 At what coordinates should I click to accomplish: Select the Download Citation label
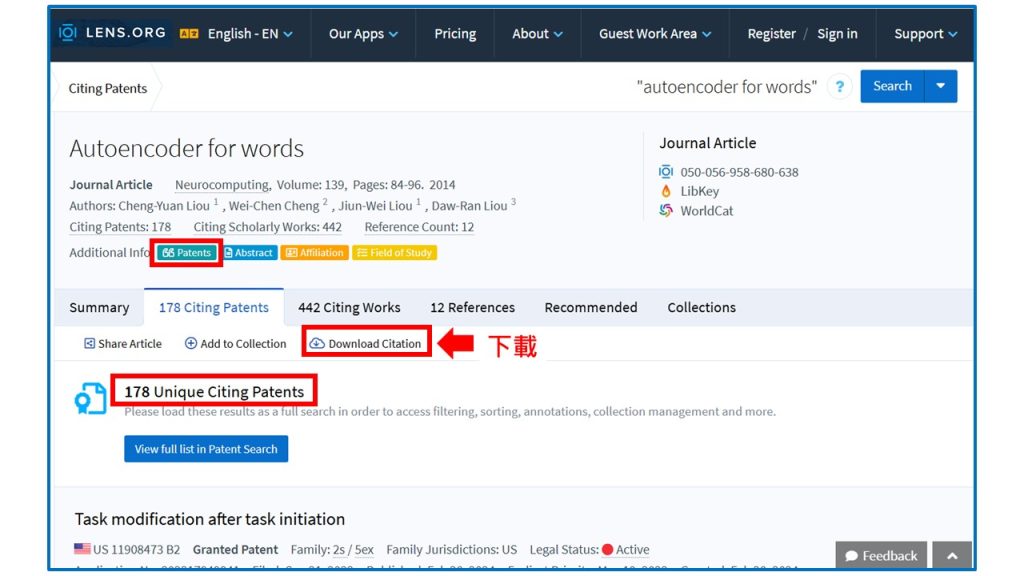pyautogui.click(x=375, y=344)
